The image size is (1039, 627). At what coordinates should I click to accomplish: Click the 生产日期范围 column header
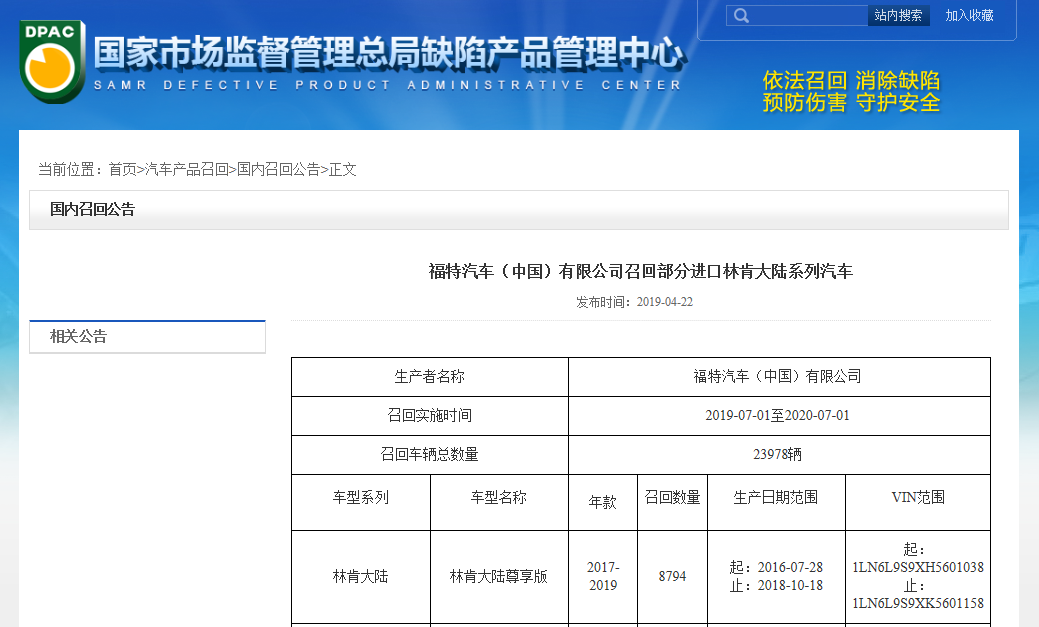(x=777, y=502)
